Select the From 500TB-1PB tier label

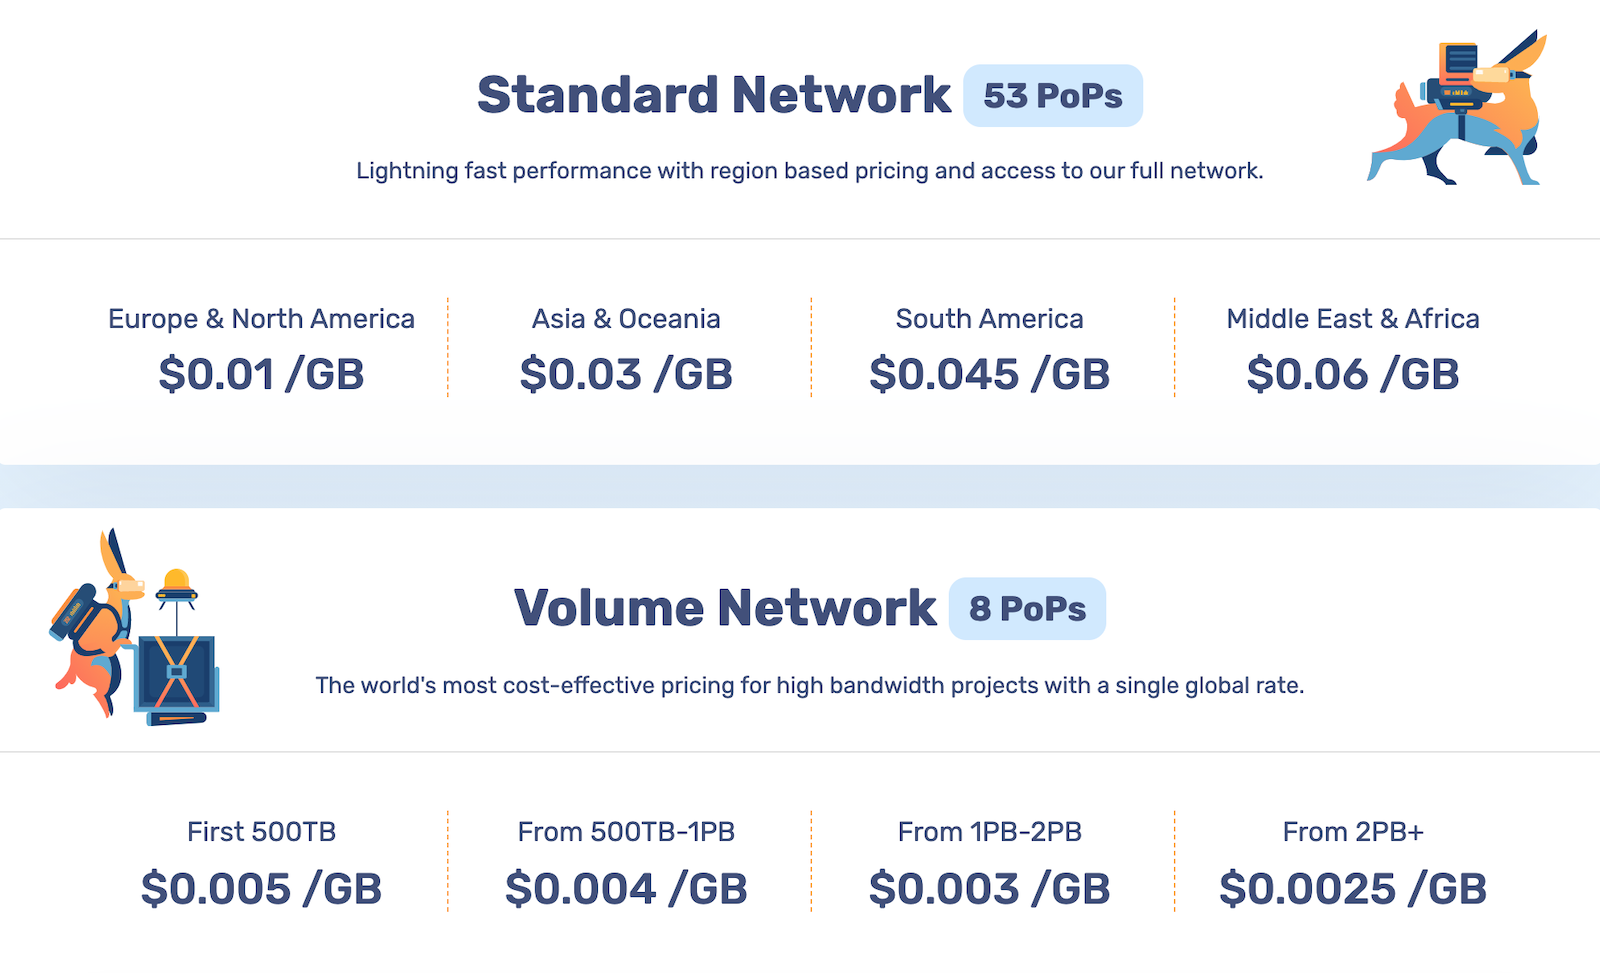(626, 832)
